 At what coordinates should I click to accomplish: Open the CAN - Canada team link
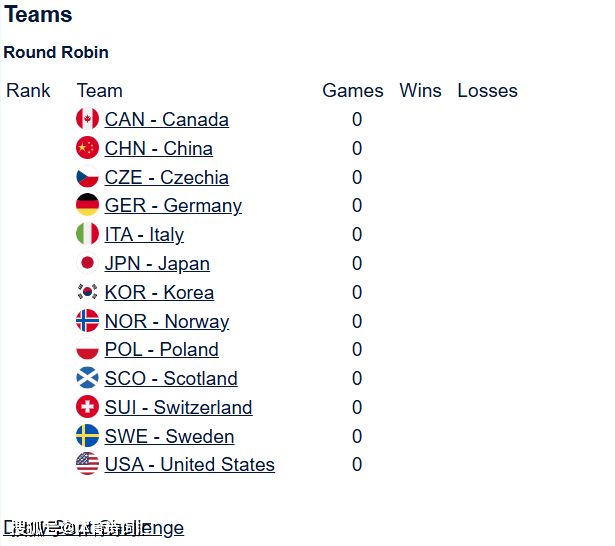click(x=166, y=119)
